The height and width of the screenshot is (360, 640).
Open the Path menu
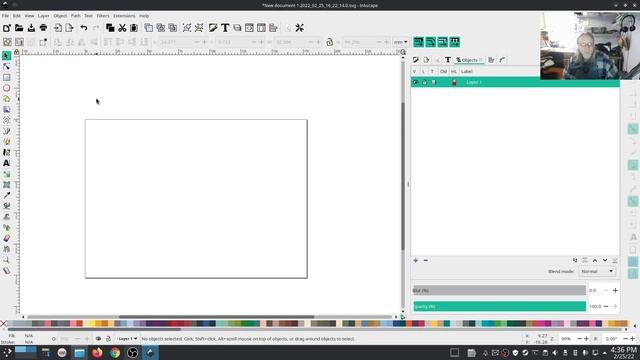[x=76, y=16]
